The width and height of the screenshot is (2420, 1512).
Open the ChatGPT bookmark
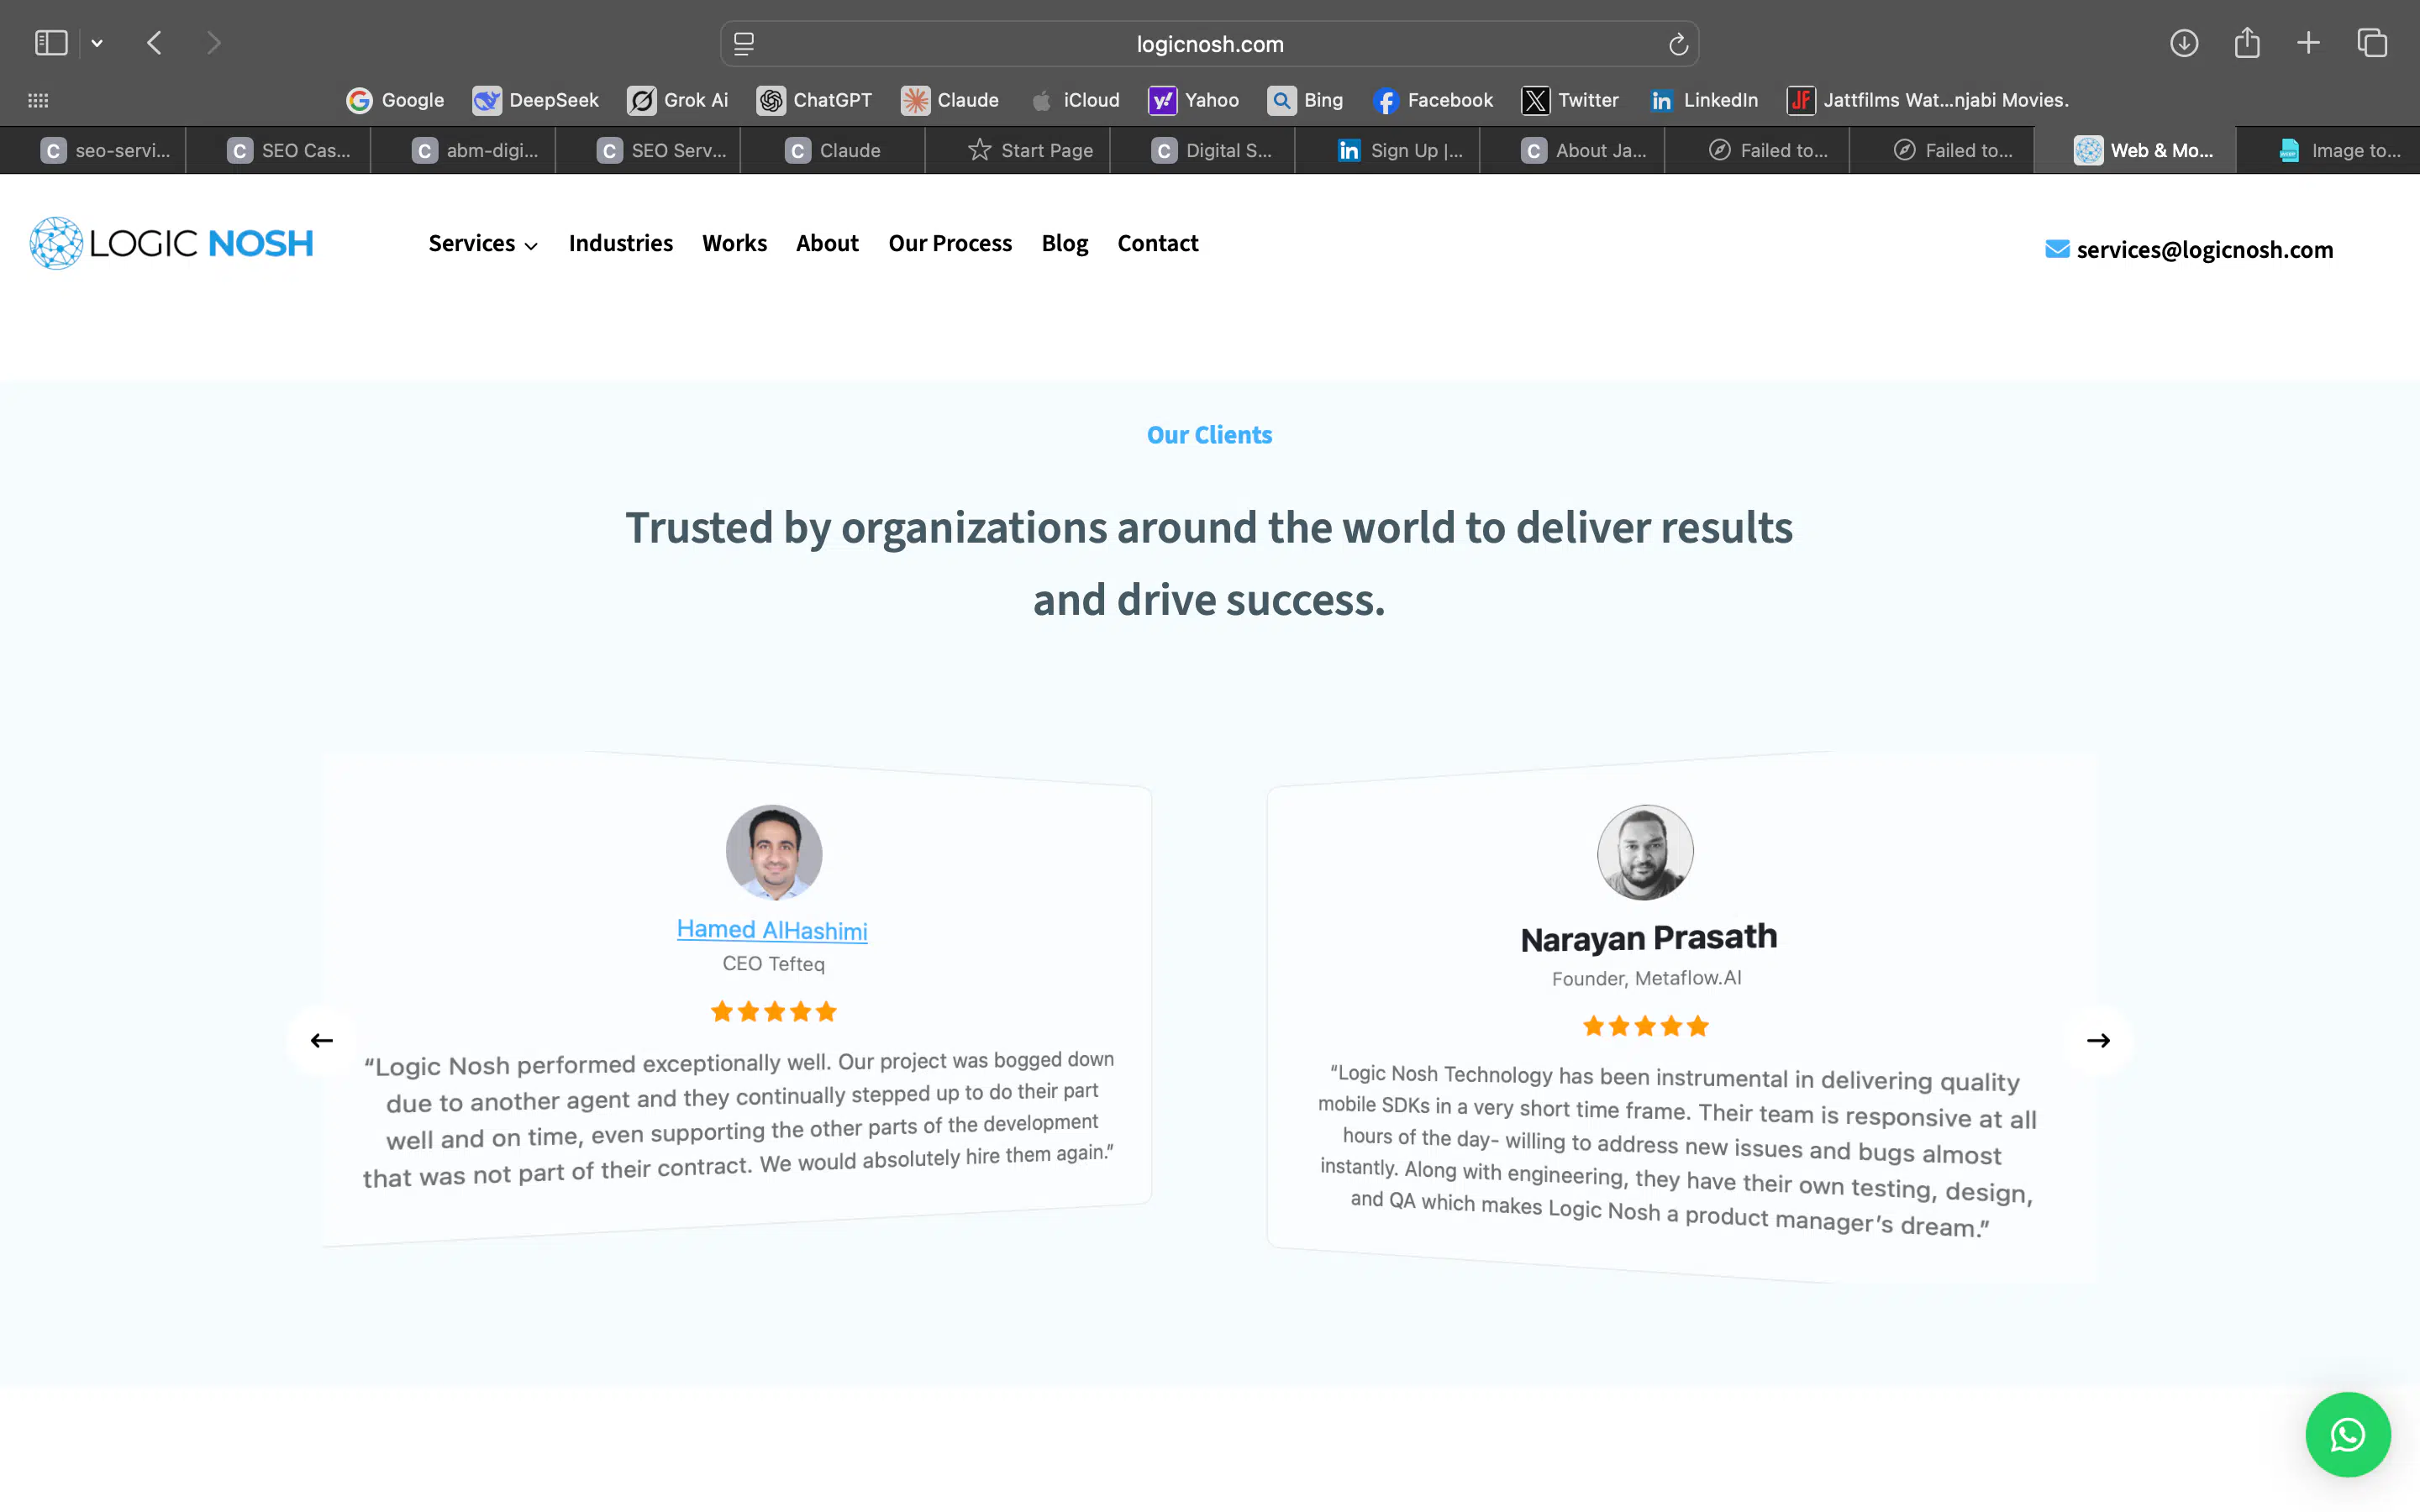coord(814,100)
